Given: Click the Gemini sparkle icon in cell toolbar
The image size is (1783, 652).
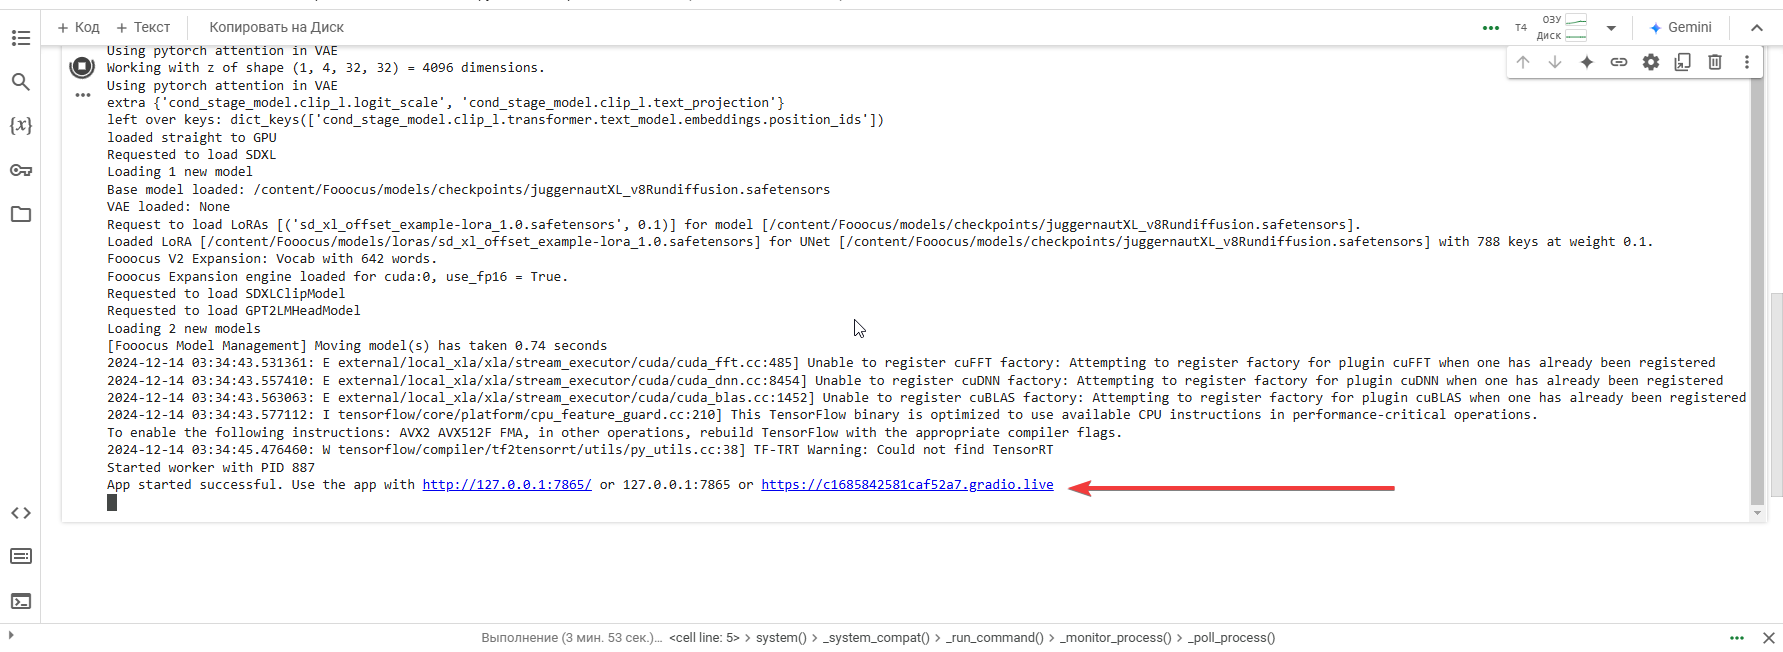Looking at the screenshot, I should (1587, 62).
